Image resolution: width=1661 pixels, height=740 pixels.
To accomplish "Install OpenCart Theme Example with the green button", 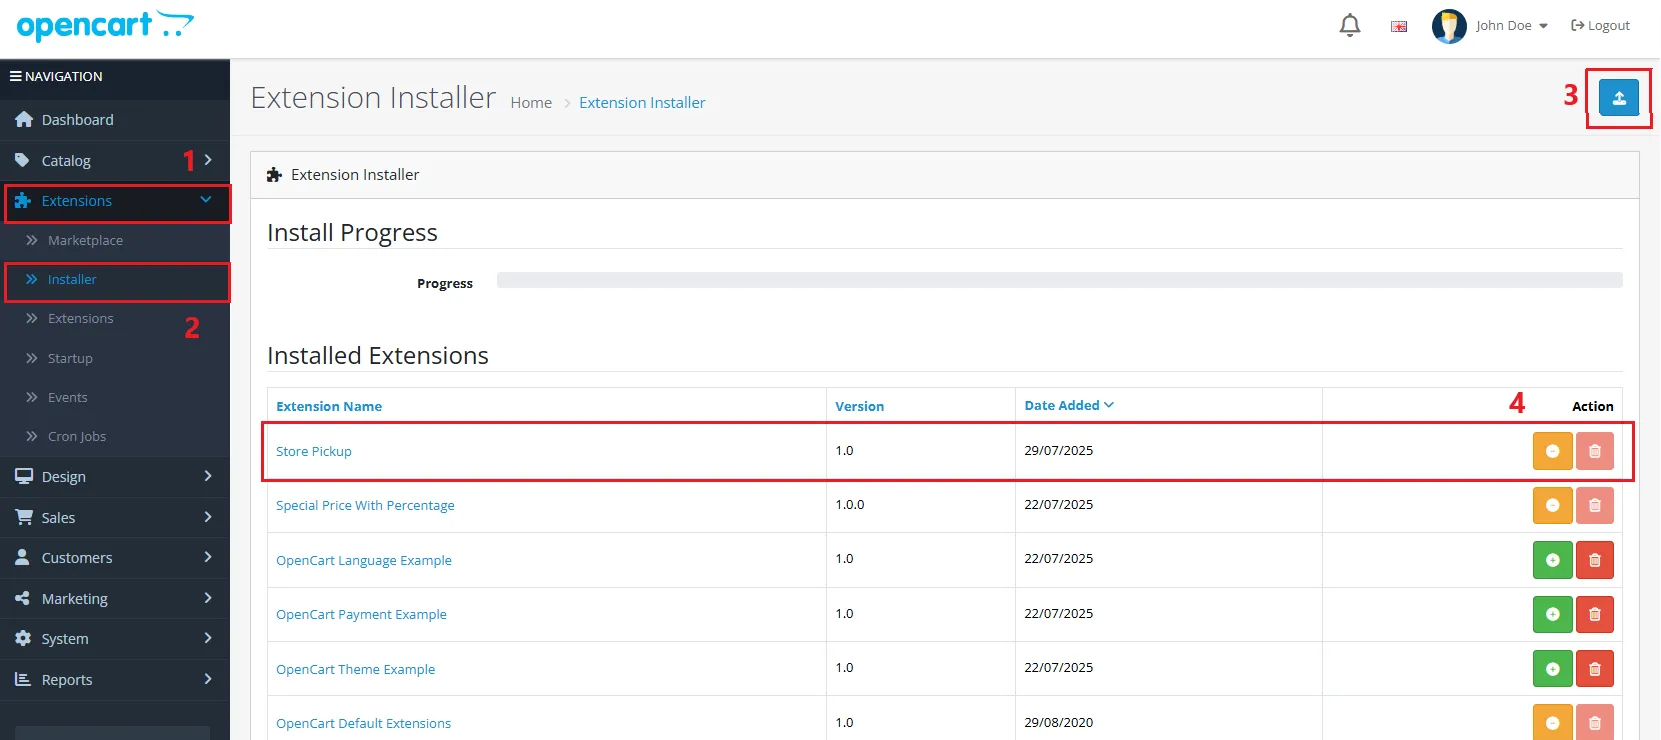I will [1552, 669].
